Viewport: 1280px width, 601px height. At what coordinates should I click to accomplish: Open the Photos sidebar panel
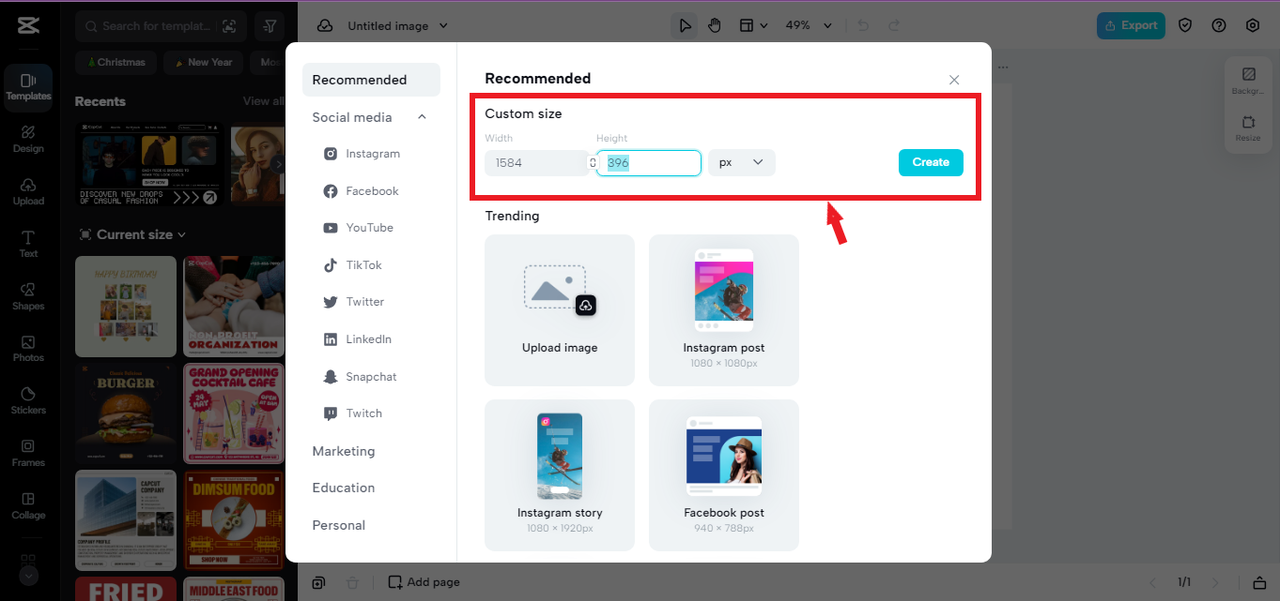point(28,348)
